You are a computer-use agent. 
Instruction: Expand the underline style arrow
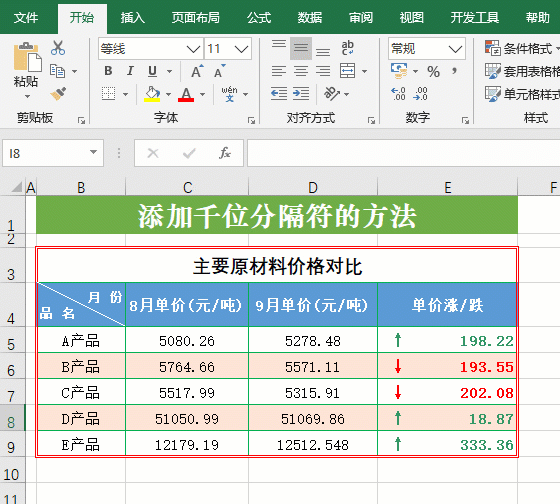click(x=170, y=71)
